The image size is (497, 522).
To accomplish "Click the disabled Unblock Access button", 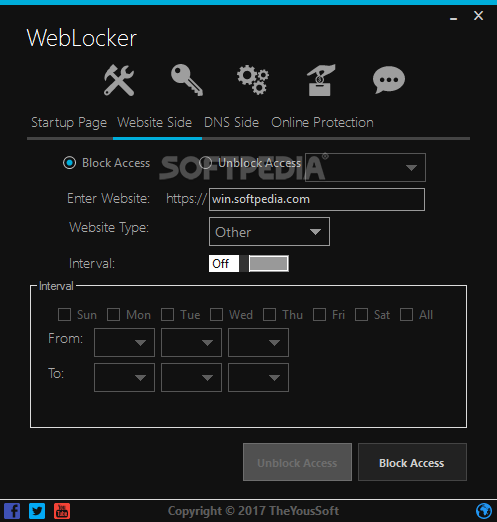I will click(297, 462).
